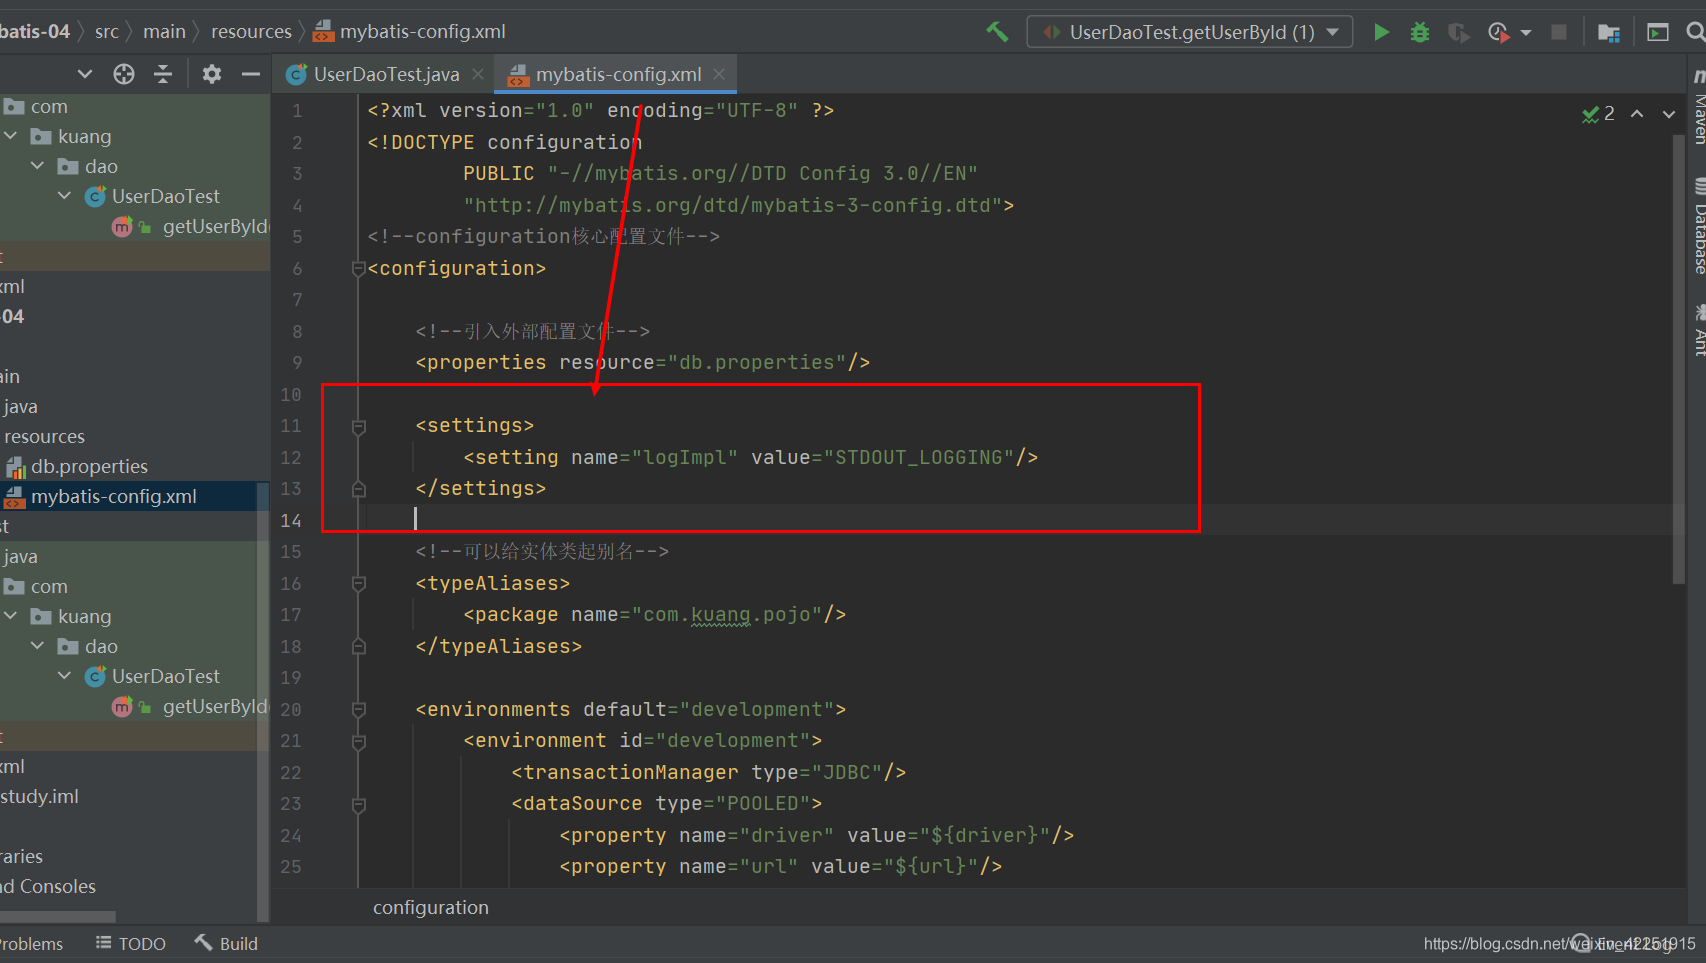Viewport: 1706px width, 963px height.
Task: Collapse the upper UserDaoTest class node
Action: 65,196
